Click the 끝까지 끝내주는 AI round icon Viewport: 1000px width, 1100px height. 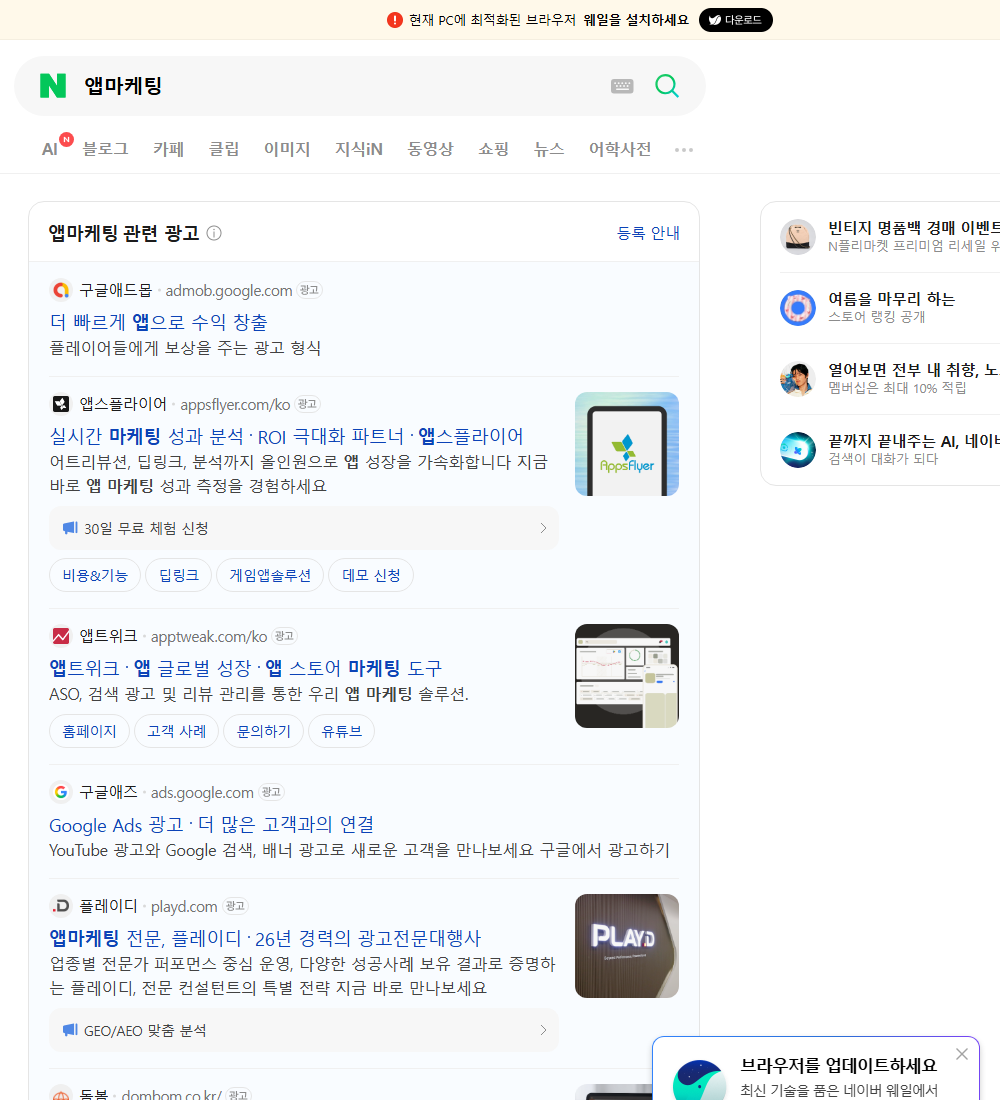(x=798, y=450)
